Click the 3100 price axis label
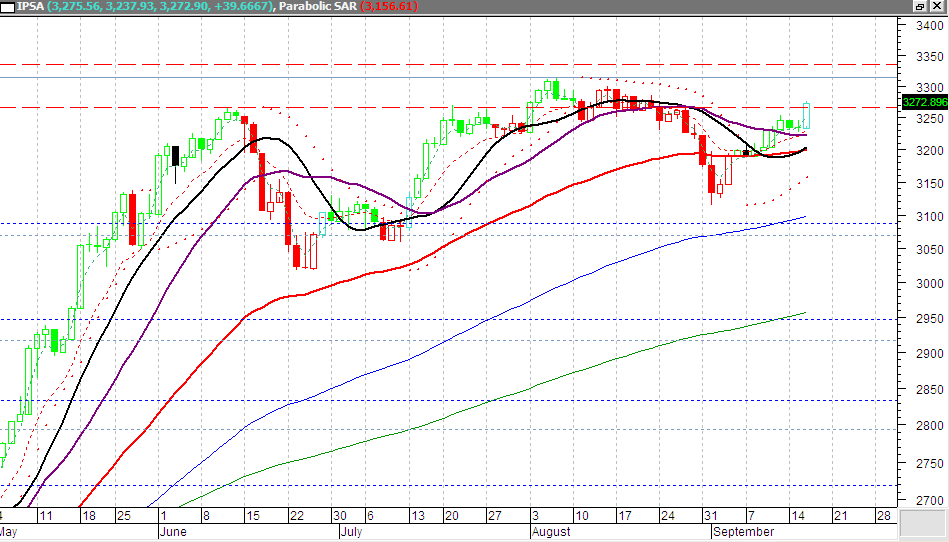Screen dimensions: 949x542 pyautogui.click(x=930, y=216)
